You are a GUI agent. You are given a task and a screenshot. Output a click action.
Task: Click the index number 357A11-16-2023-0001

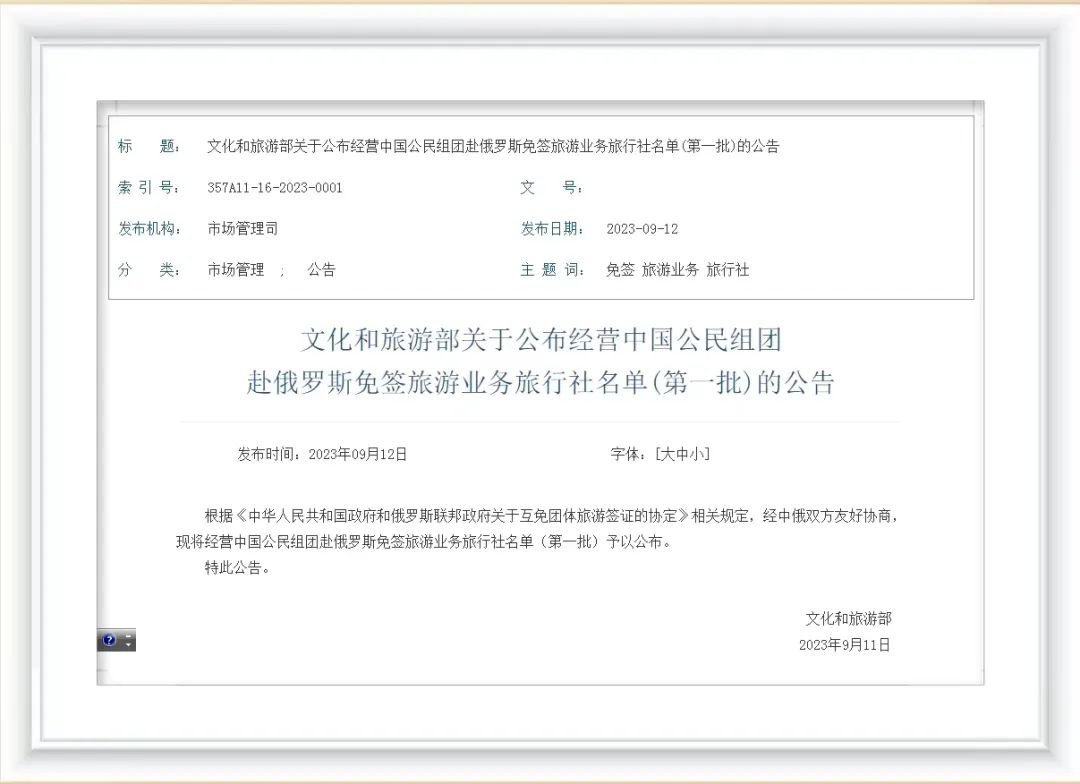274,188
